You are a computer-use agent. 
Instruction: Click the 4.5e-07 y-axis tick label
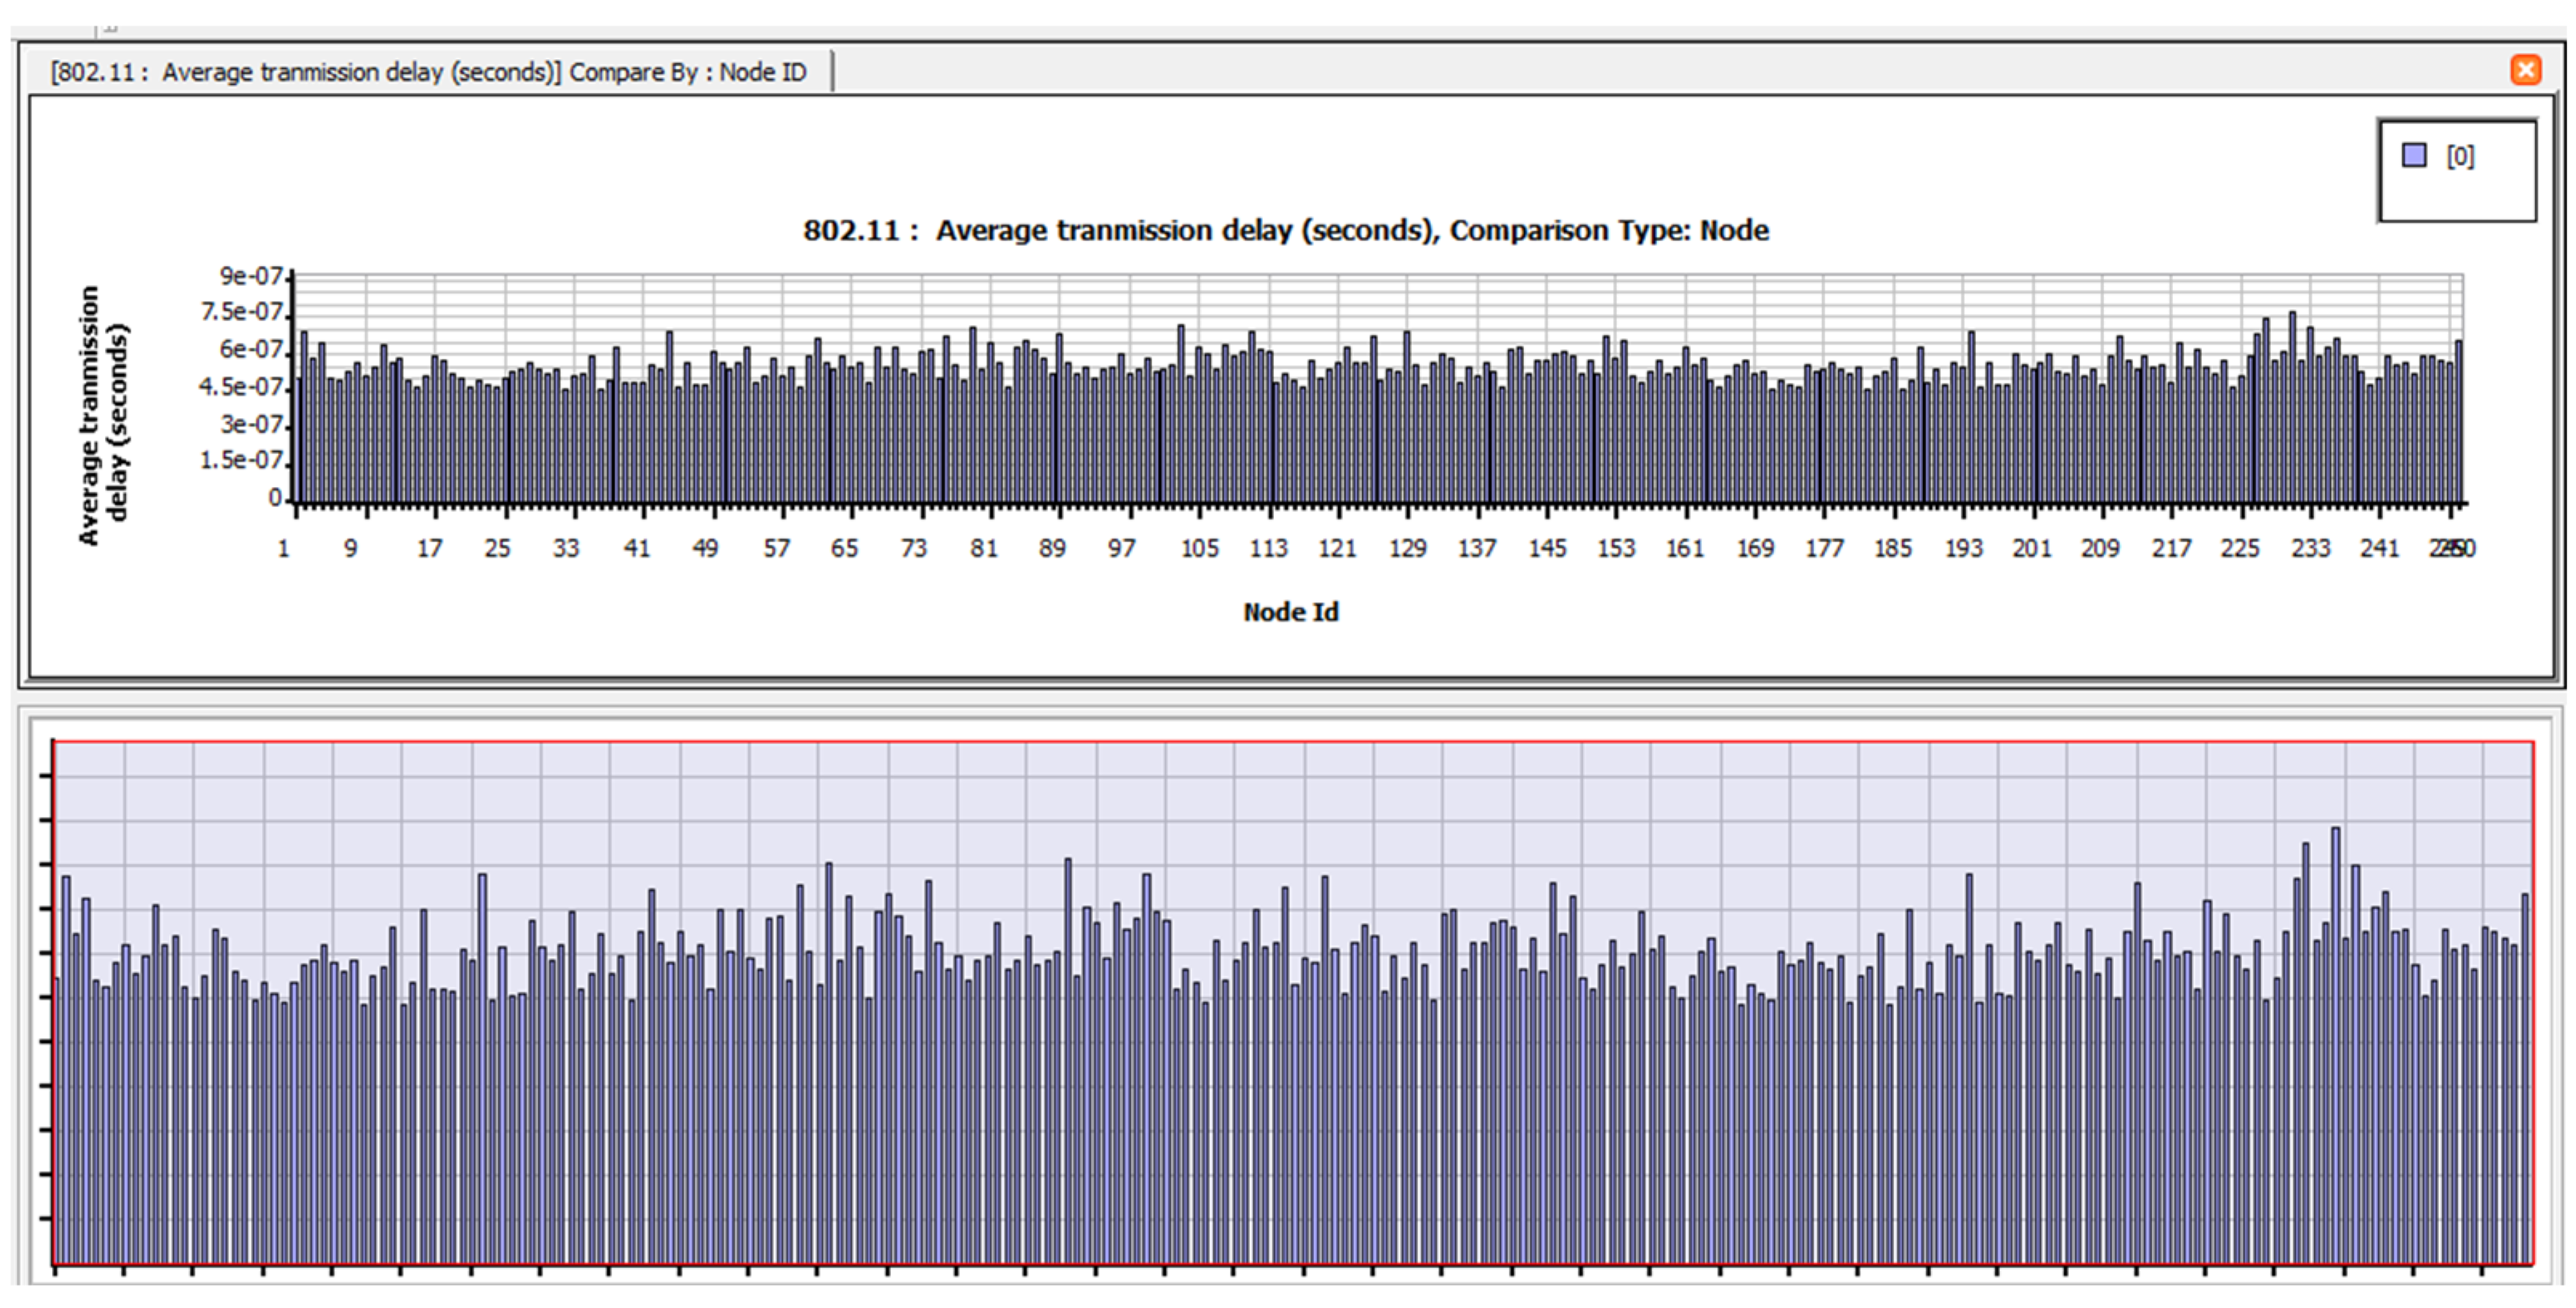pyautogui.click(x=241, y=387)
